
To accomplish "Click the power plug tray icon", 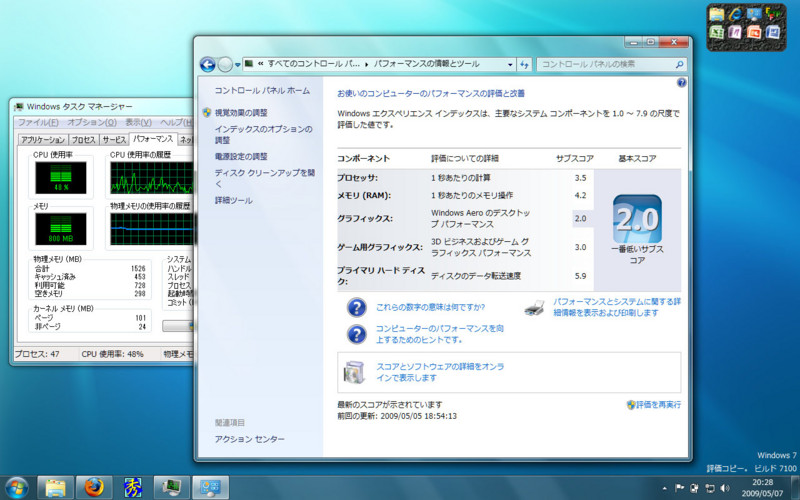I will pyautogui.click(x=694, y=488).
